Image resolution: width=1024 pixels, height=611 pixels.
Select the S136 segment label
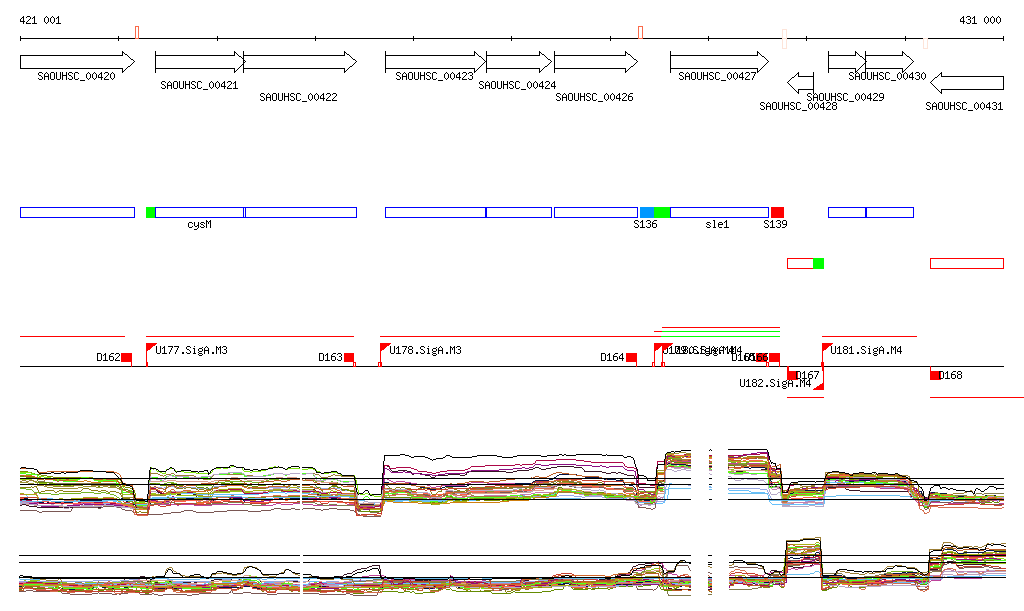(x=645, y=225)
